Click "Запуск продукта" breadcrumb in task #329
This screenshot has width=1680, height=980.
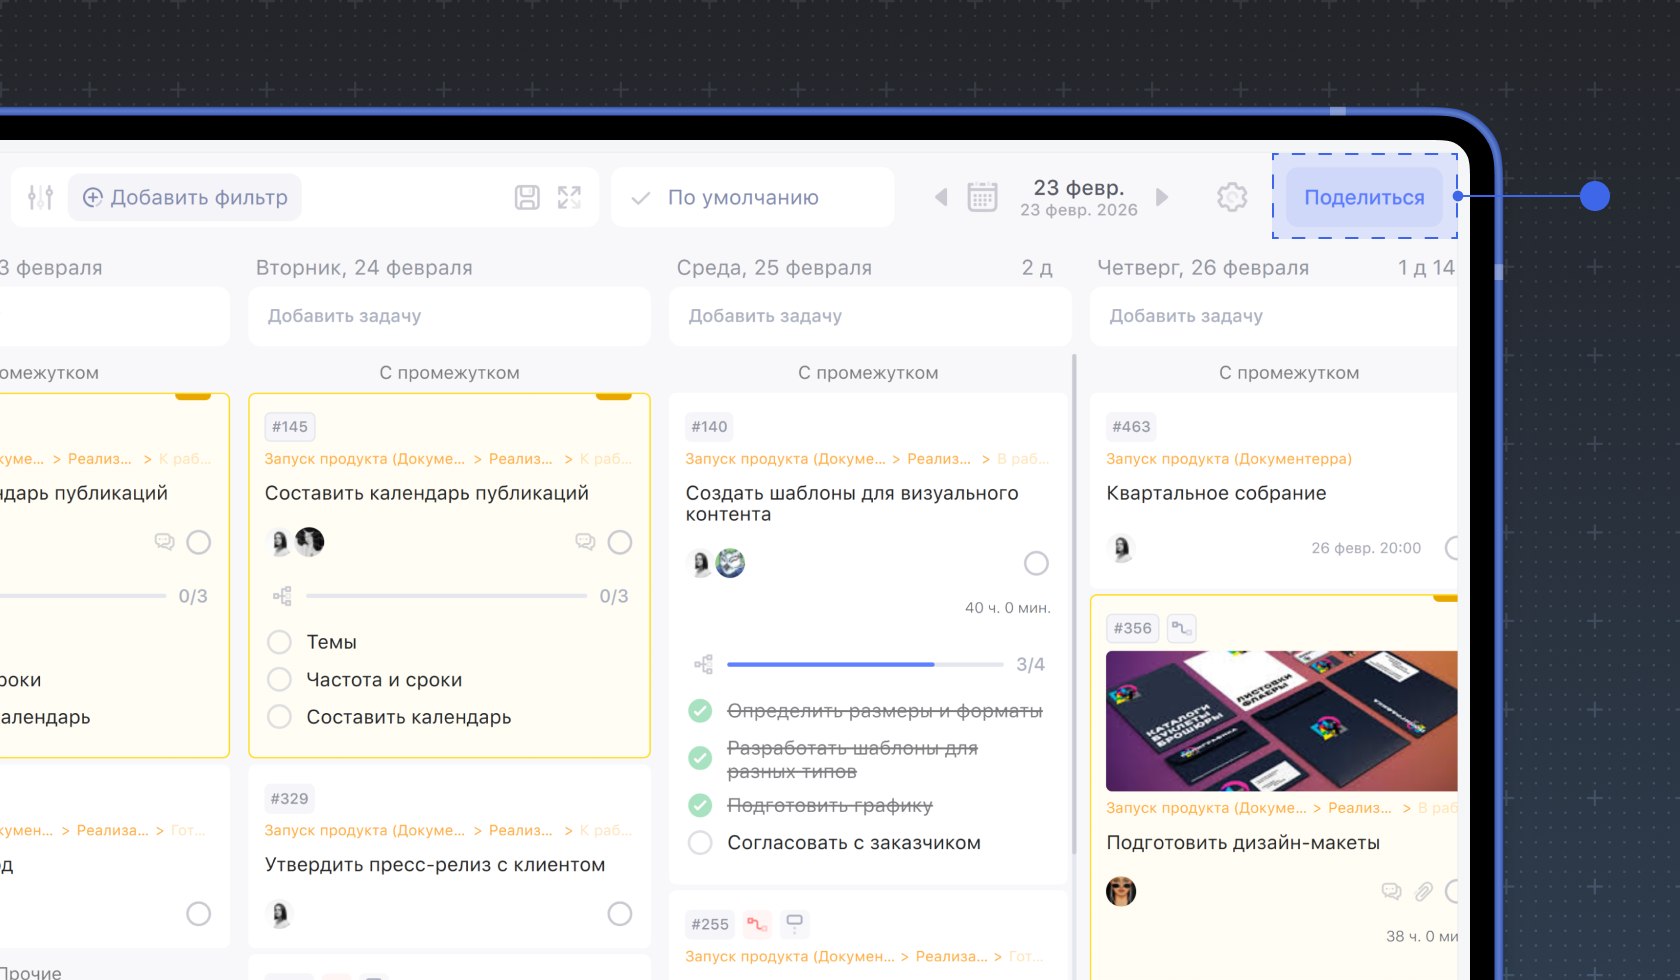(364, 830)
